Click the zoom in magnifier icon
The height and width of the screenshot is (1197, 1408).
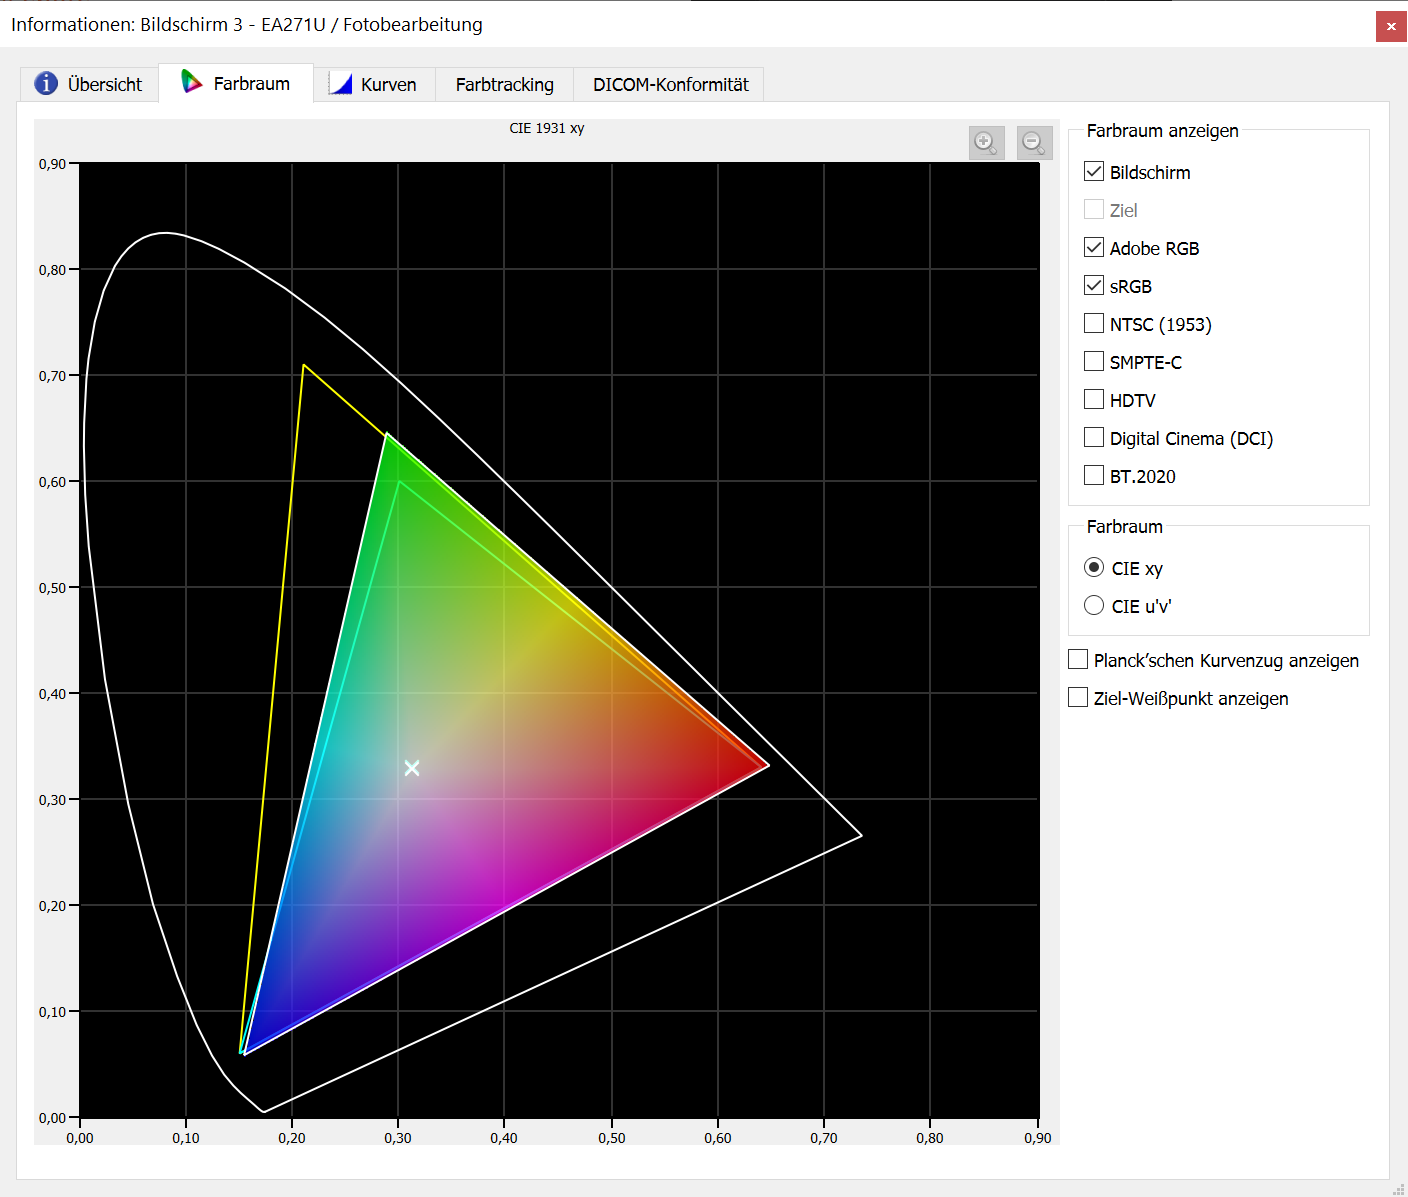(x=986, y=143)
